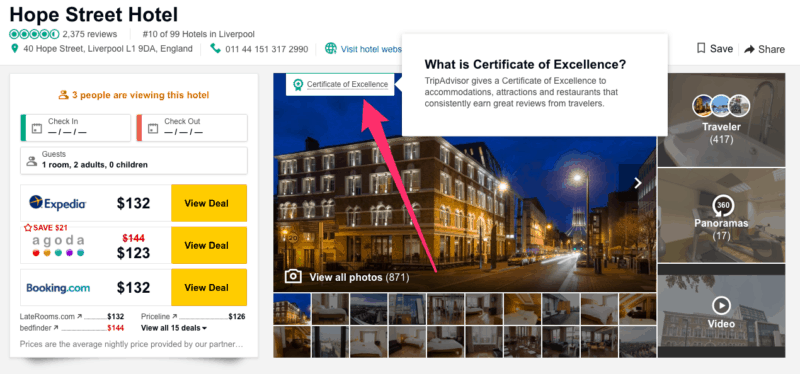Open the Check In date field
The height and width of the screenshot is (374, 800).
(76, 128)
